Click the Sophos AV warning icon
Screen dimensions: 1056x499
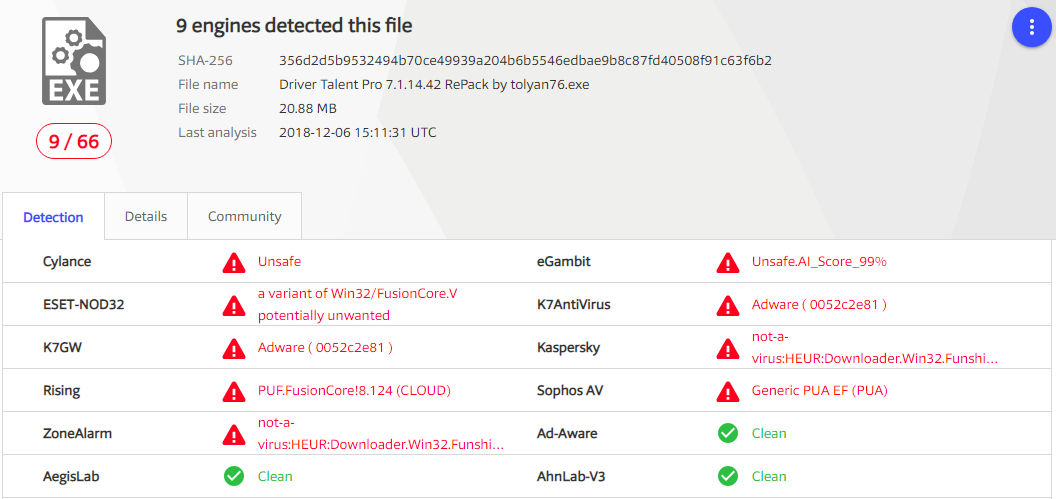728,391
